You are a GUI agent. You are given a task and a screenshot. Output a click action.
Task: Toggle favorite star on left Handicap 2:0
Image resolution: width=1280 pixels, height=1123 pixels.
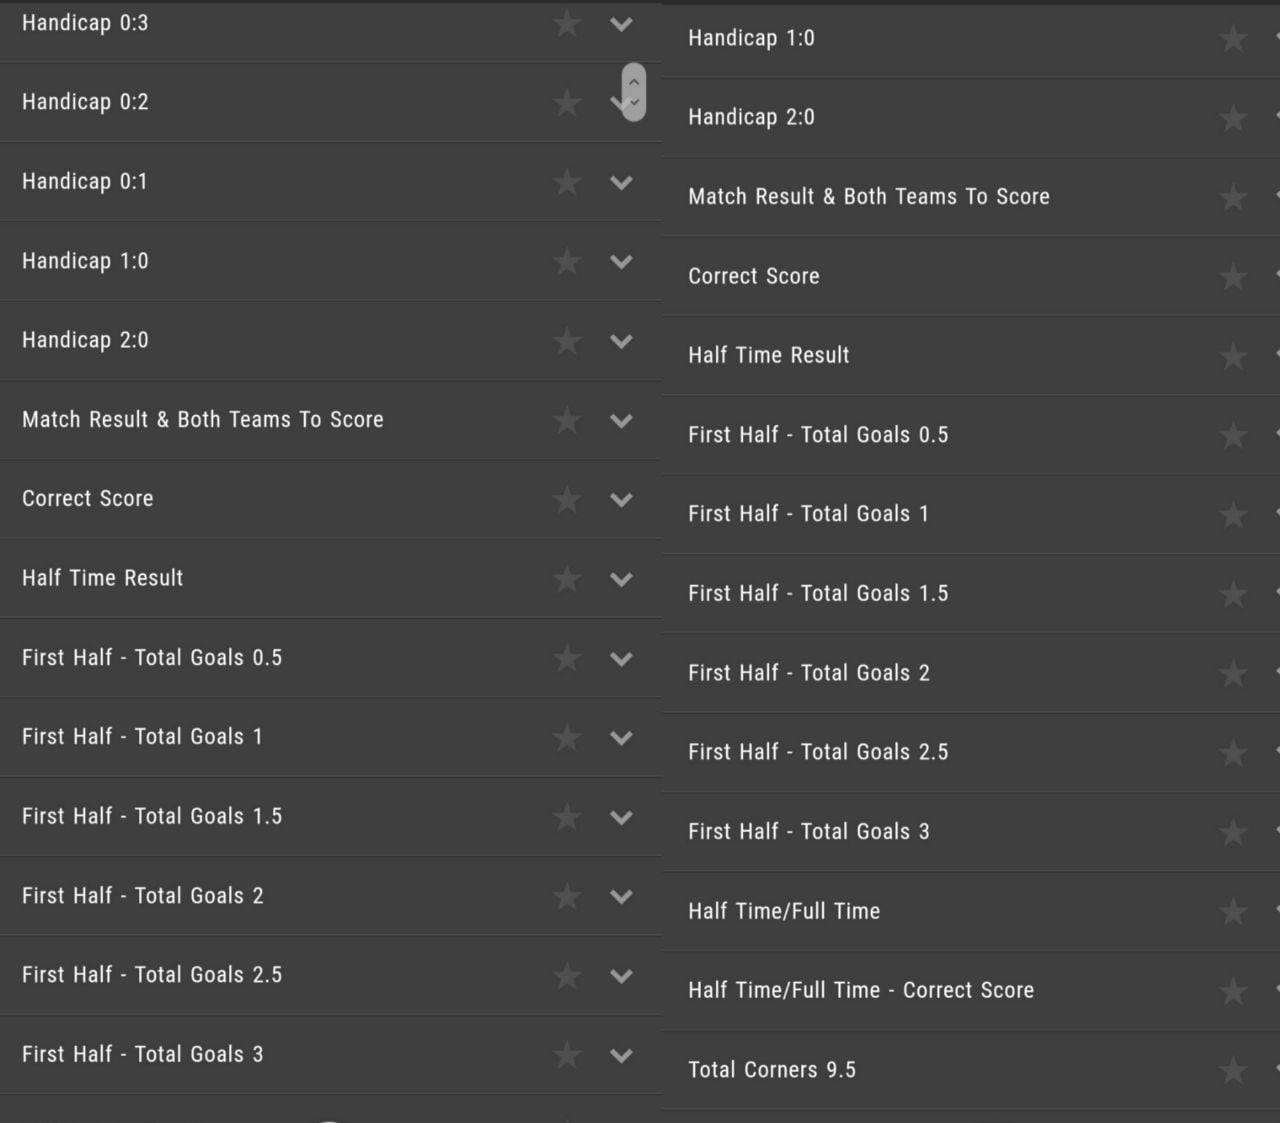(x=567, y=341)
